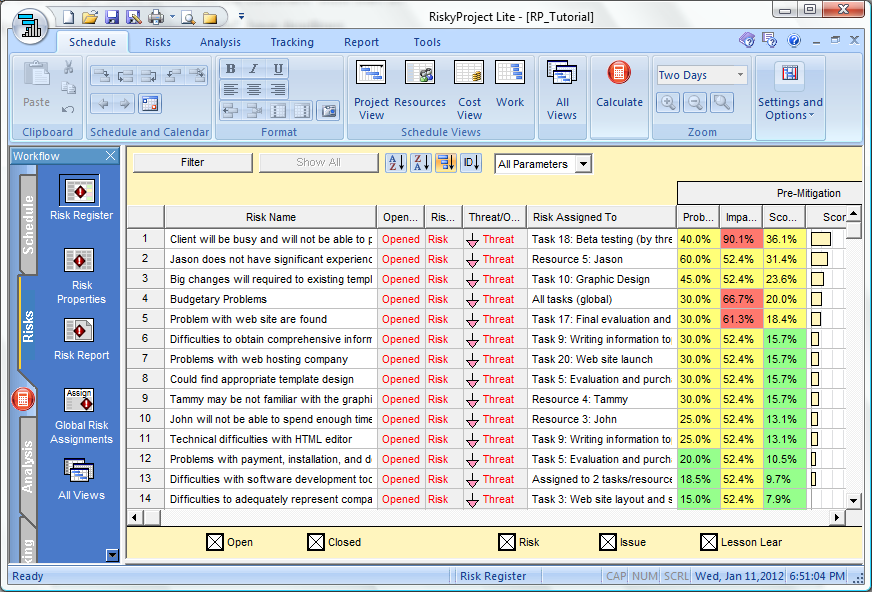Click the Filter button
This screenshot has height=592, width=872.
(x=192, y=162)
